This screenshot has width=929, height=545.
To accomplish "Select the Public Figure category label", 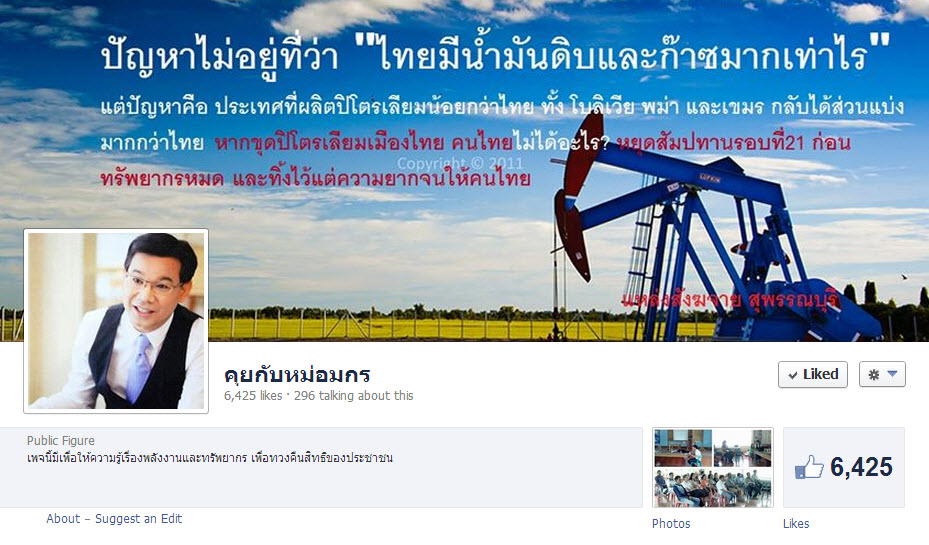I will click(x=60, y=441).
